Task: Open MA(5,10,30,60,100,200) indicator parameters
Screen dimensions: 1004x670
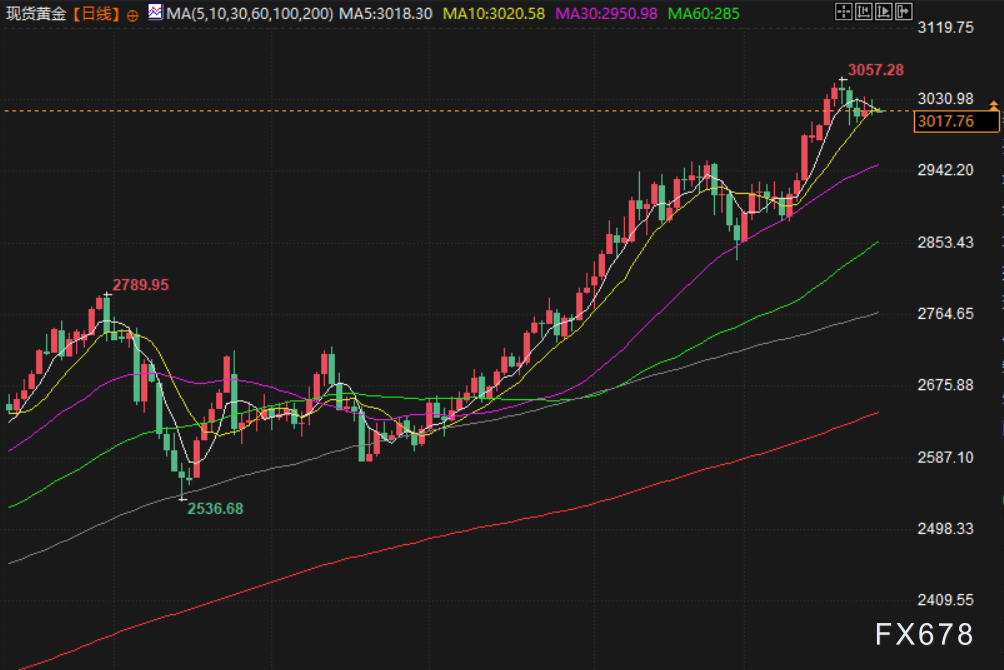Action: (x=250, y=14)
